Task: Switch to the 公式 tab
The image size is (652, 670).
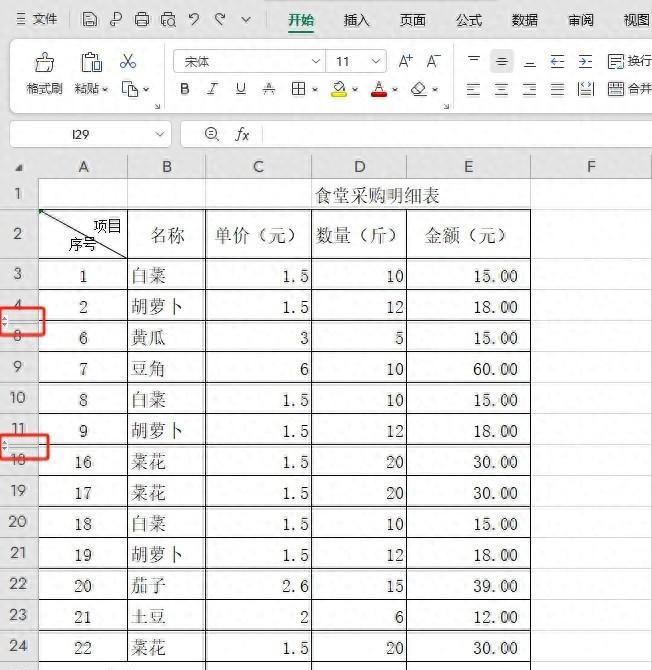Action: [469, 20]
